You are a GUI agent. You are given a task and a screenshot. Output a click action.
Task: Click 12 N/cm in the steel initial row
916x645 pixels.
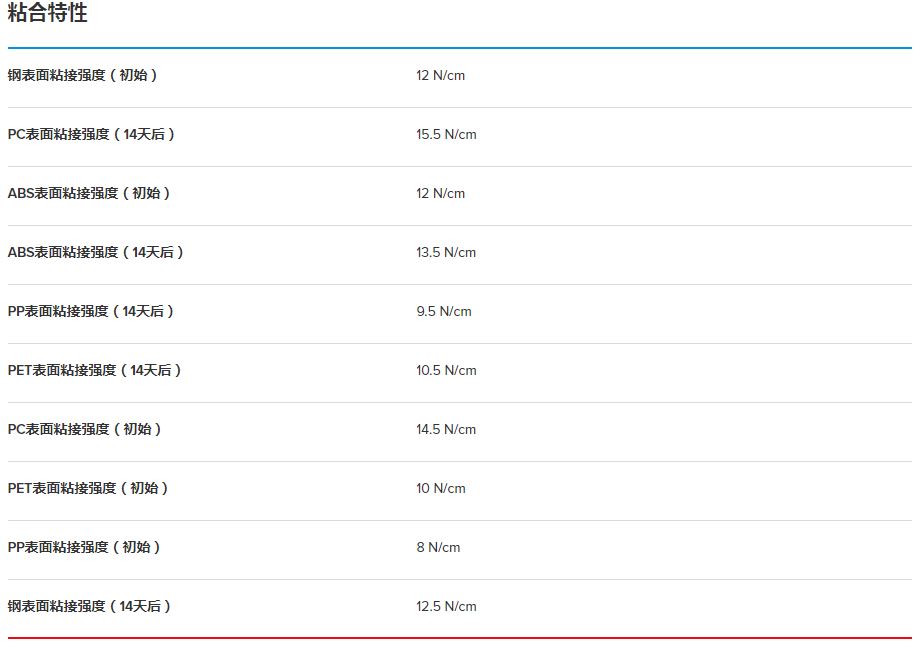[x=441, y=76]
